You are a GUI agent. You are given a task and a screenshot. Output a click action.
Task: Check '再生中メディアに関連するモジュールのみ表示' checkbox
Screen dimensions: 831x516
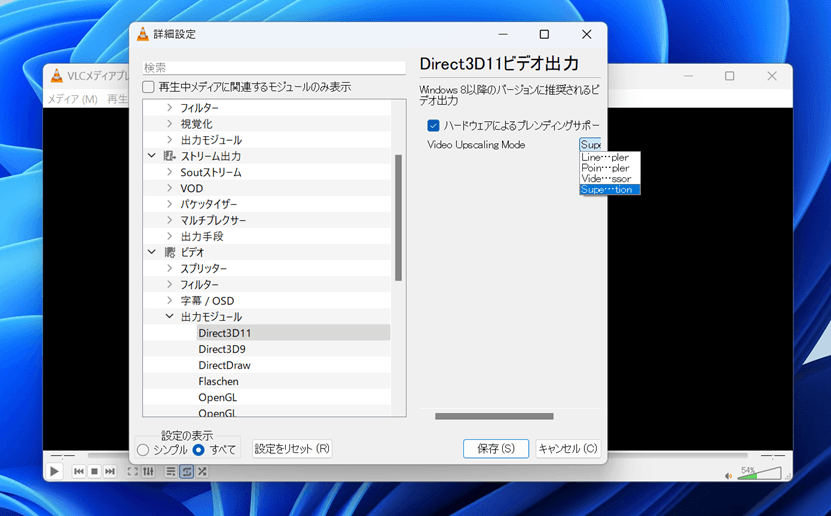point(149,87)
